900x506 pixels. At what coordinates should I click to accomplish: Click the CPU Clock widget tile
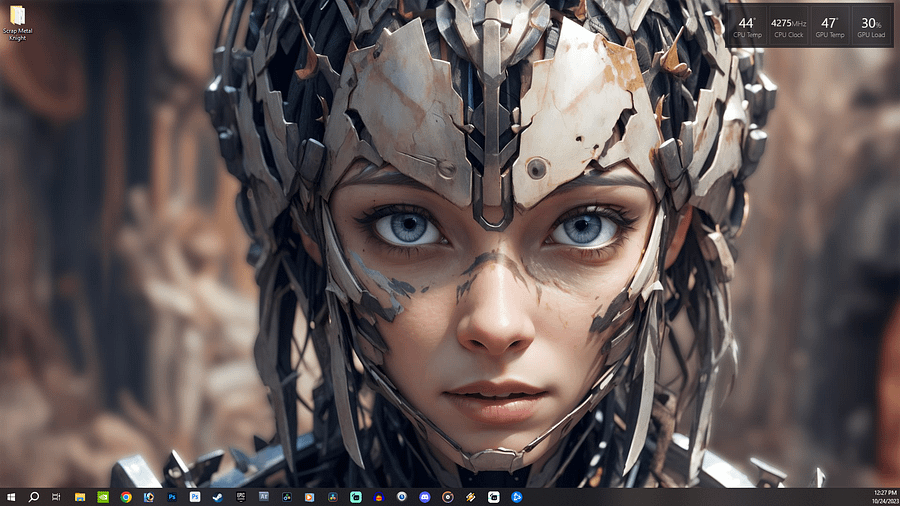(789, 26)
